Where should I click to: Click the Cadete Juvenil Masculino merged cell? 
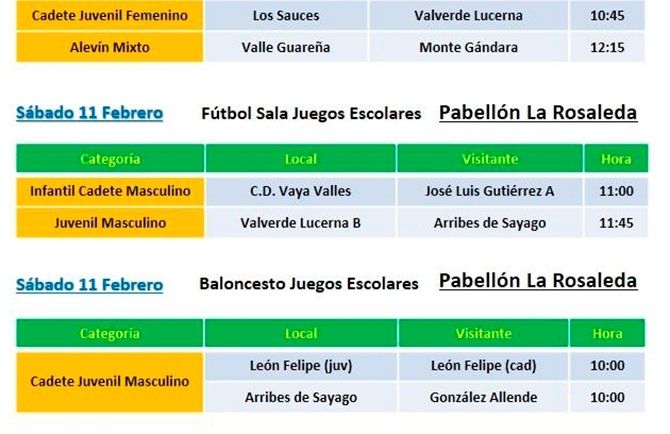tap(110, 381)
